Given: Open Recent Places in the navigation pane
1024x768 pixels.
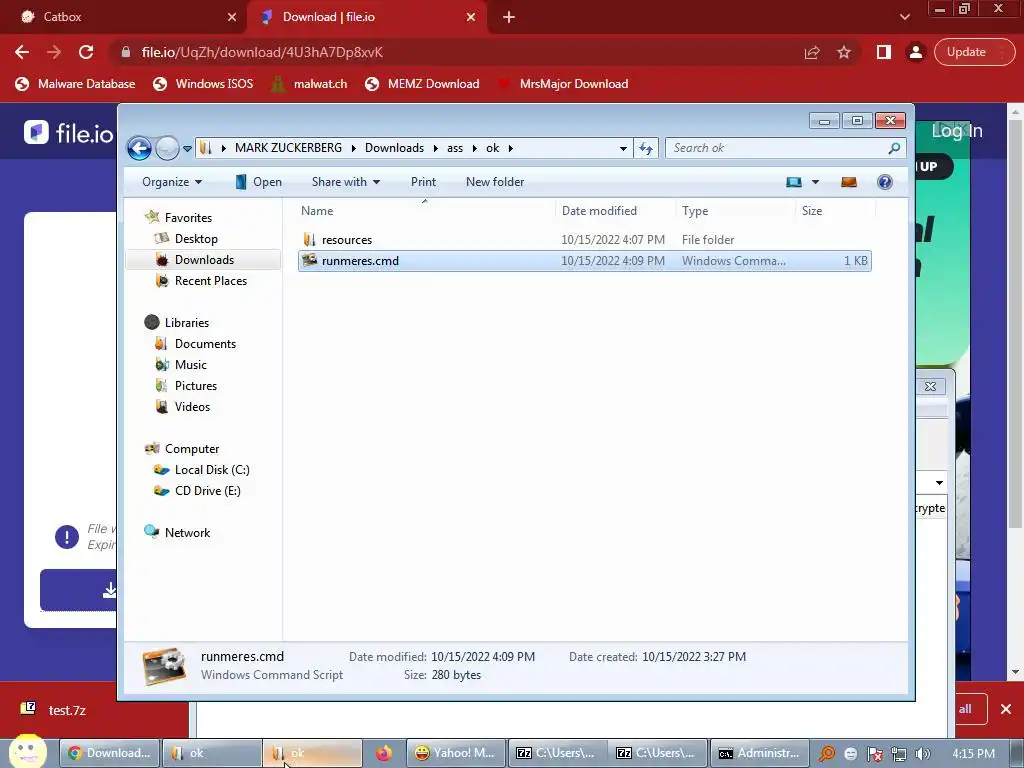Looking at the screenshot, I should click(x=210, y=281).
